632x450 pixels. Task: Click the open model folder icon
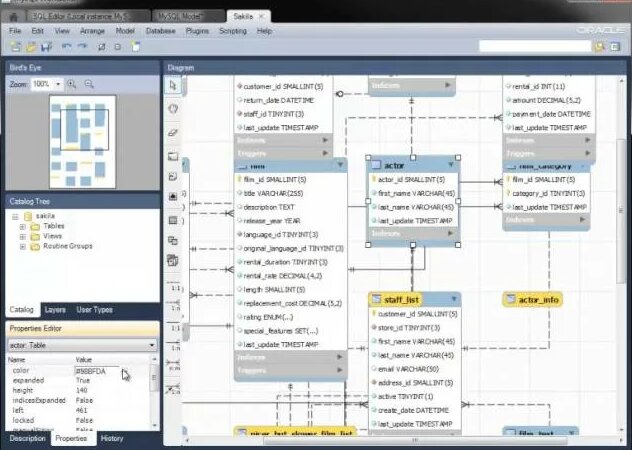31,47
